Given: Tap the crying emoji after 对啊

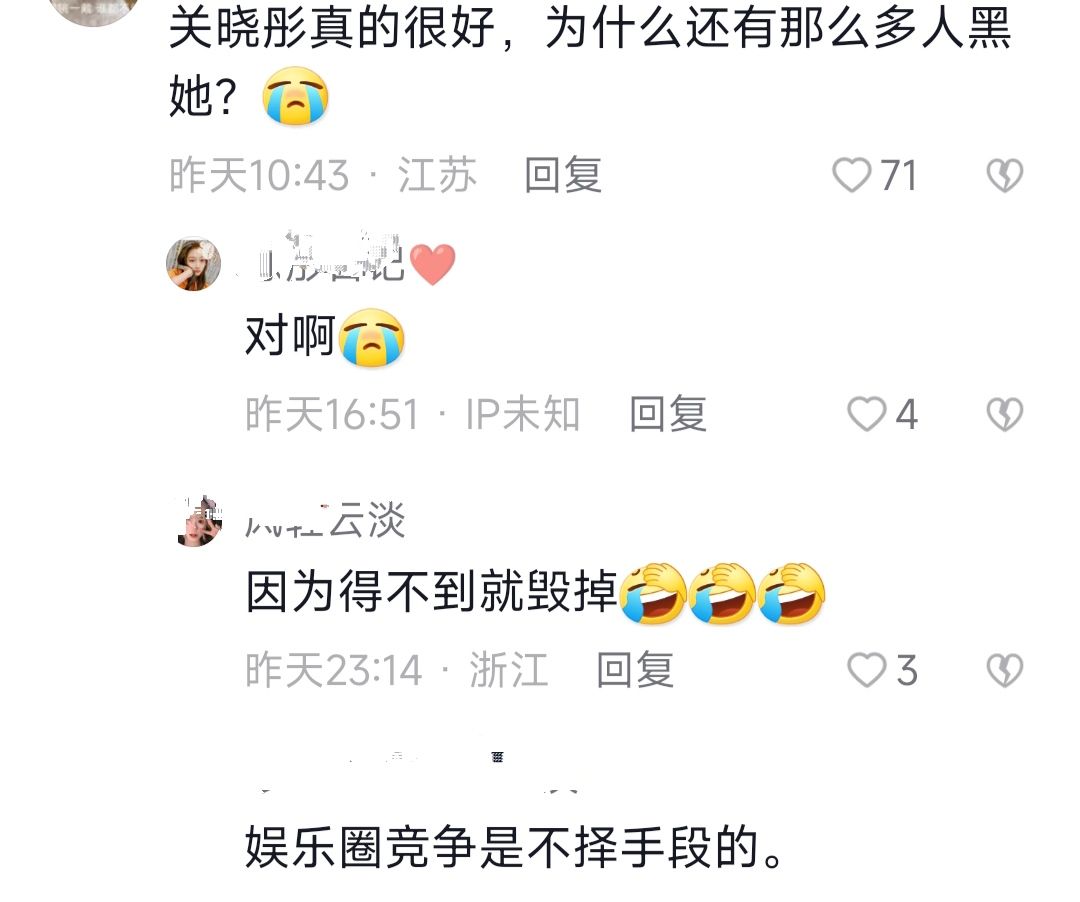Looking at the screenshot, I should tap(372, 337).
